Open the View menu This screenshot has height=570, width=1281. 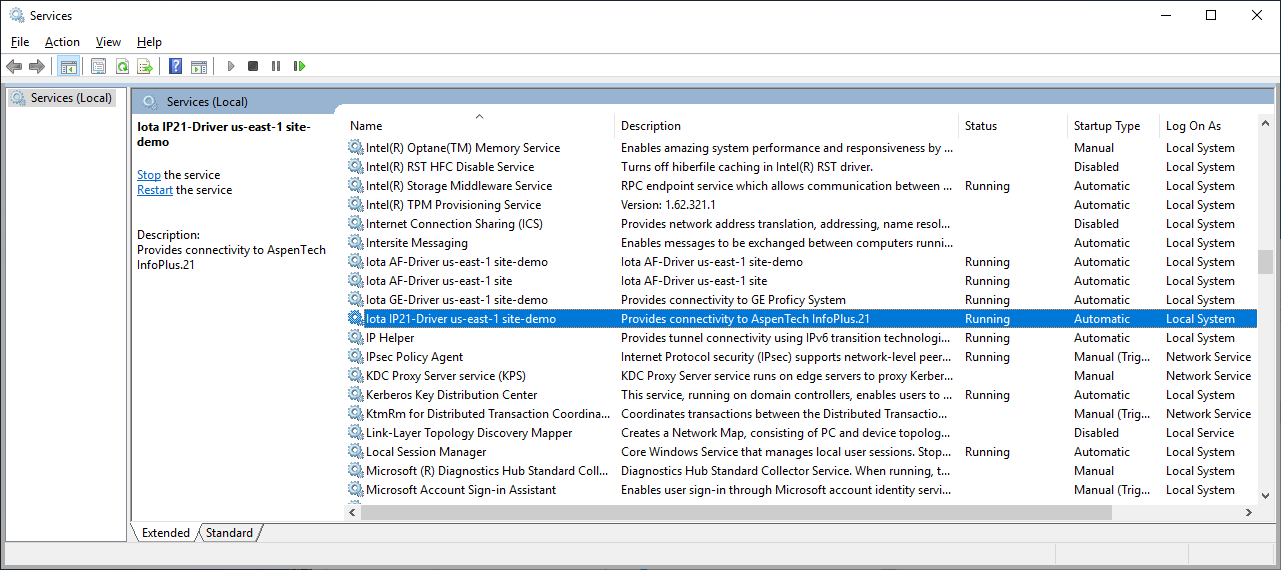click(108, 42)
